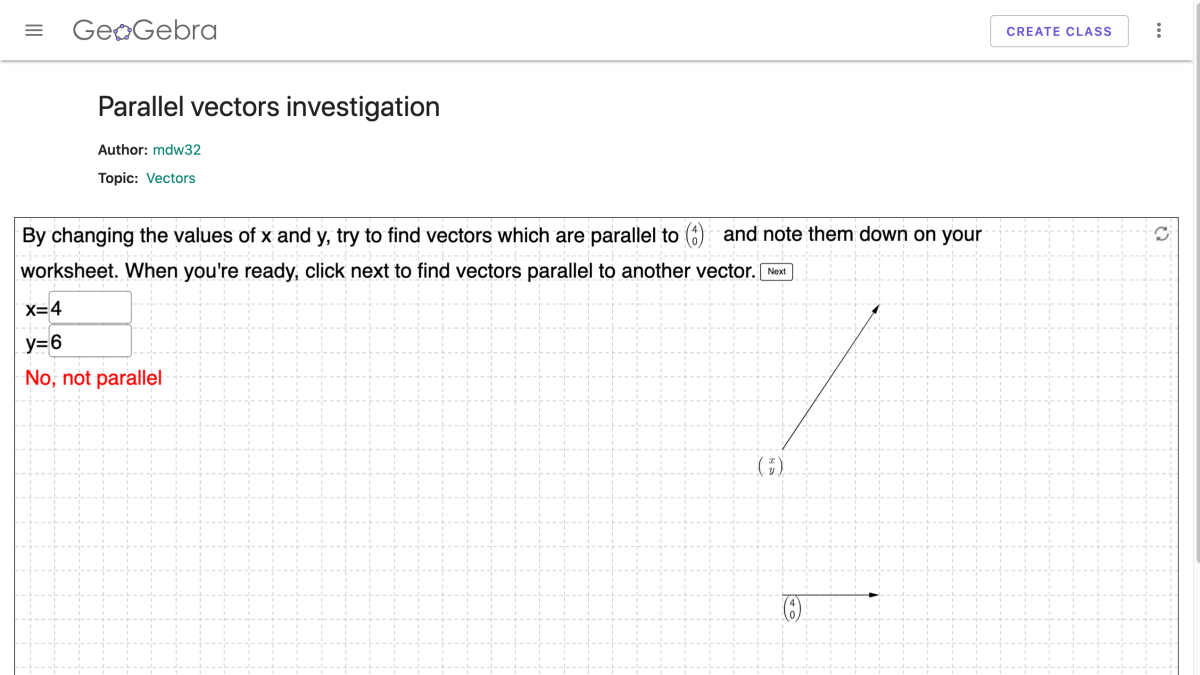
Task: Click an empty grid area of the applet
Action: (400, 500)
